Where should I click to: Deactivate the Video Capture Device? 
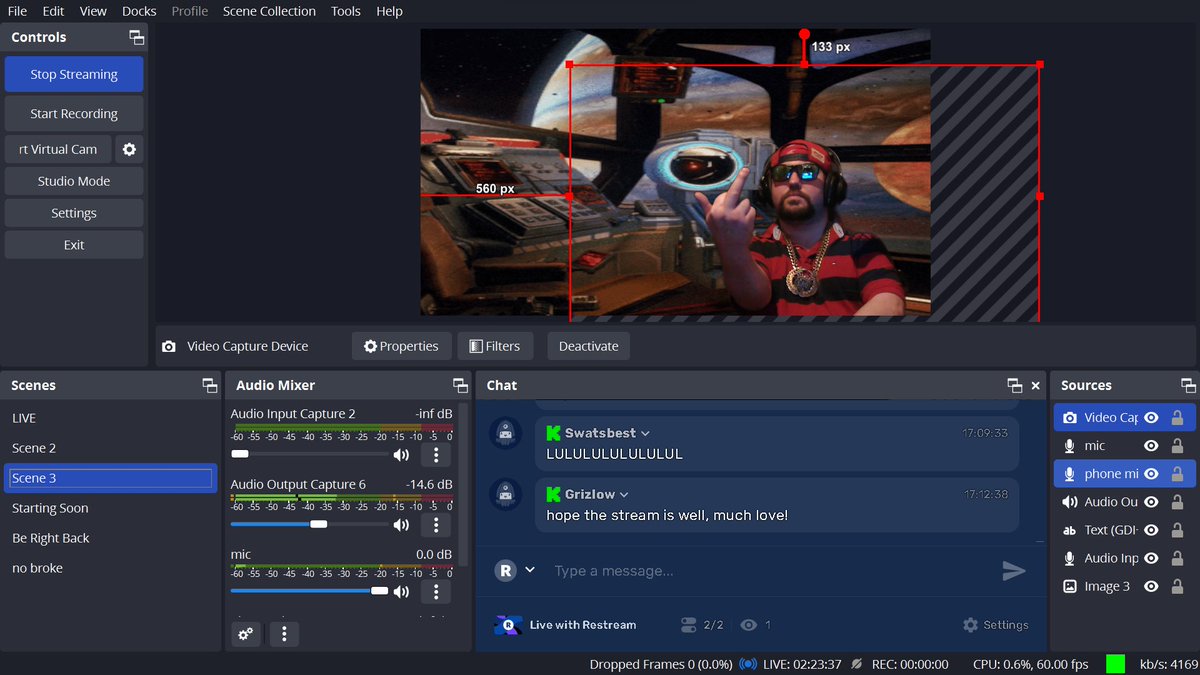(588, 346)
